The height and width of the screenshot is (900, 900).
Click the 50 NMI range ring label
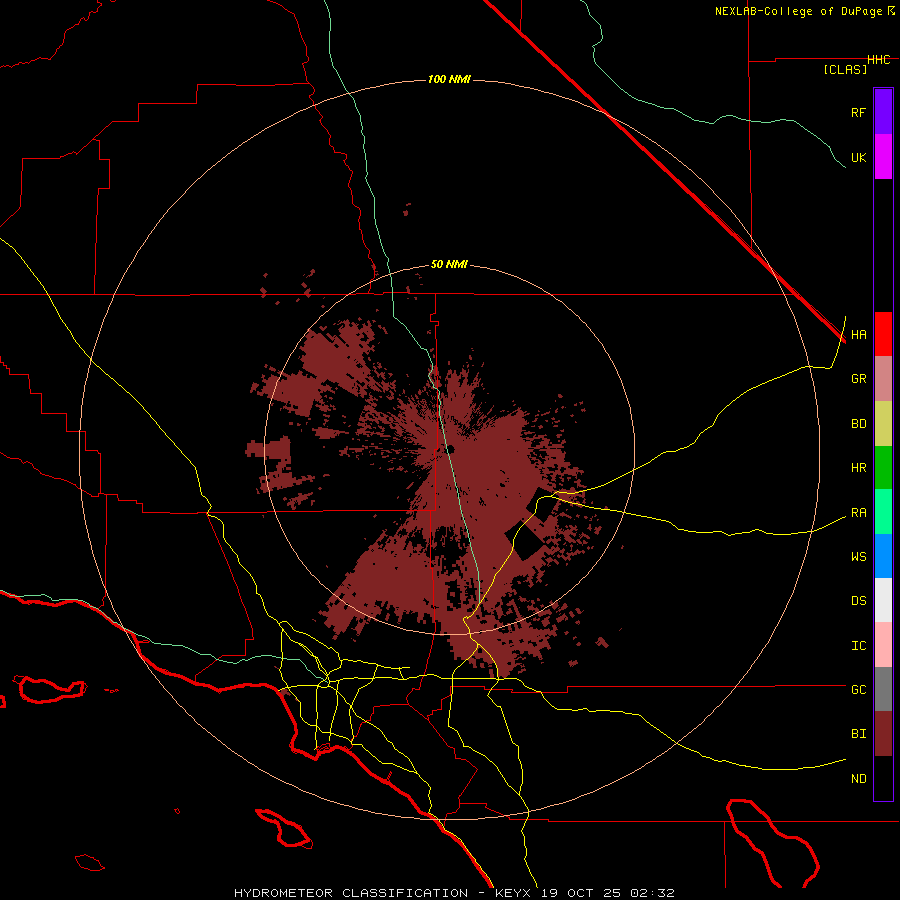(x=449, y=265)
